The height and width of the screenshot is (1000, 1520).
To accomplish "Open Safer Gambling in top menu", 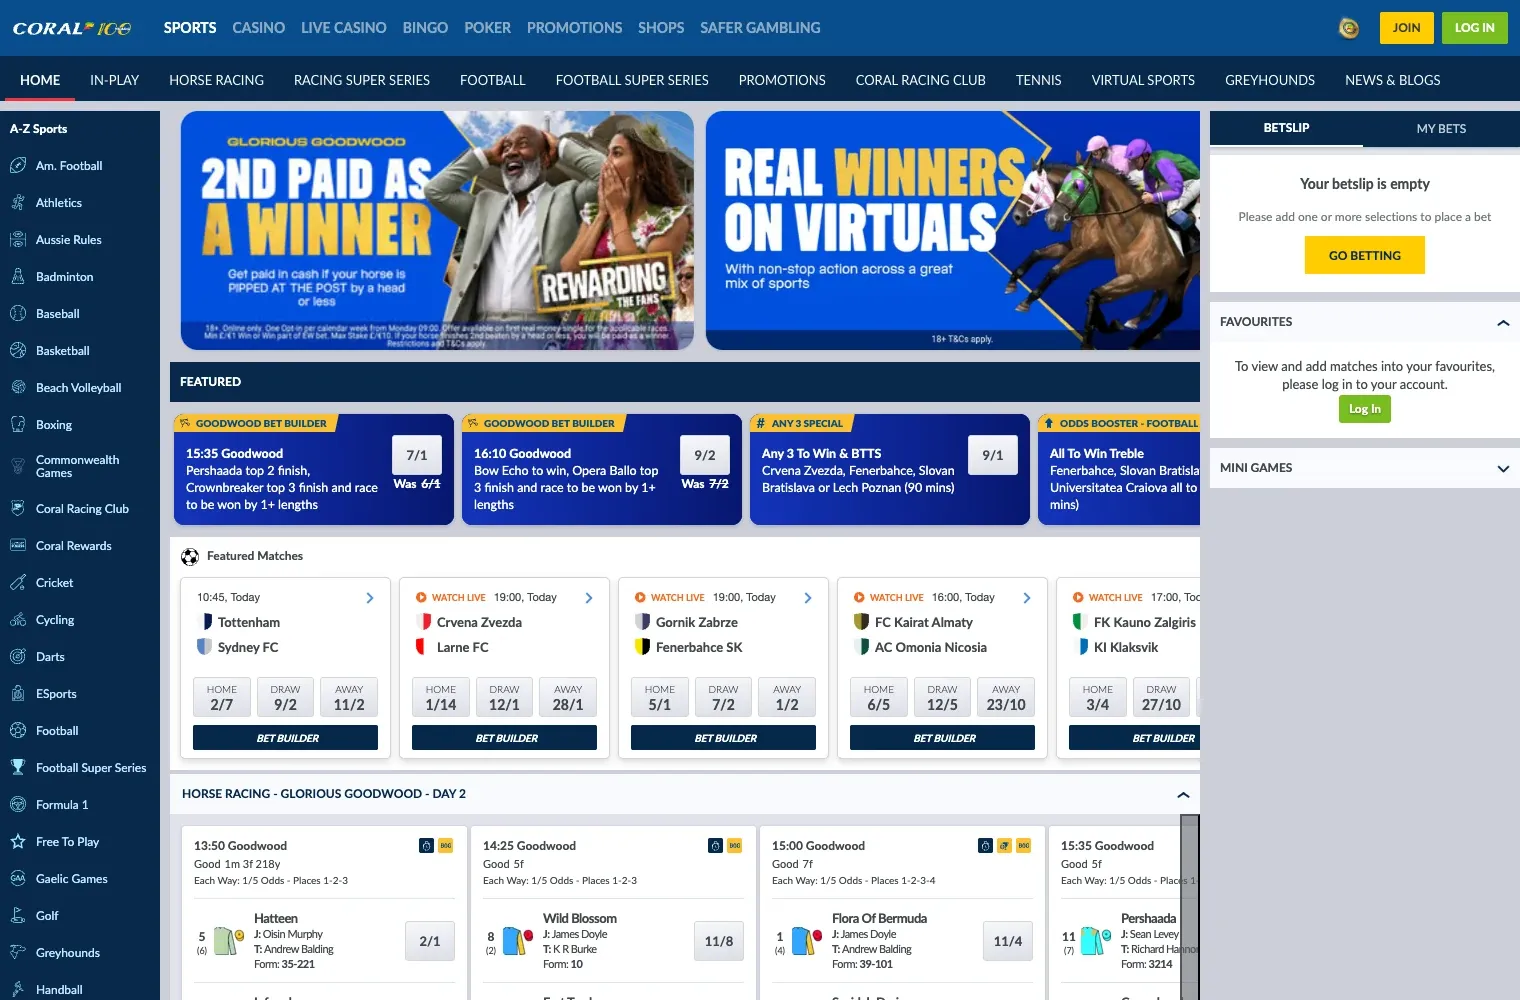I will pyautogui.click(x=760, y=28).
